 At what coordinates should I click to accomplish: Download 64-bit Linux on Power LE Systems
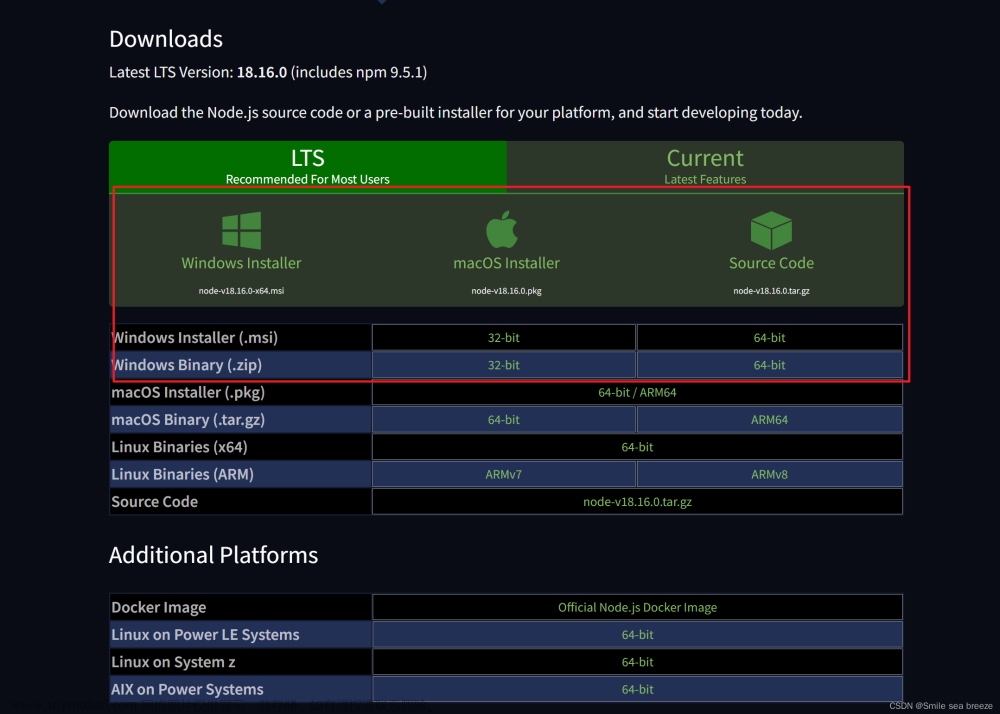click(637, 635)
